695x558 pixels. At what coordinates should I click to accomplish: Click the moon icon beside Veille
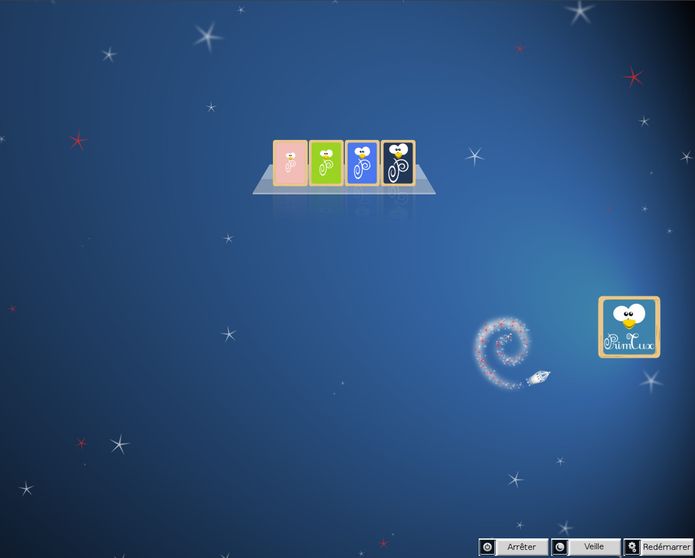[560, 547]
